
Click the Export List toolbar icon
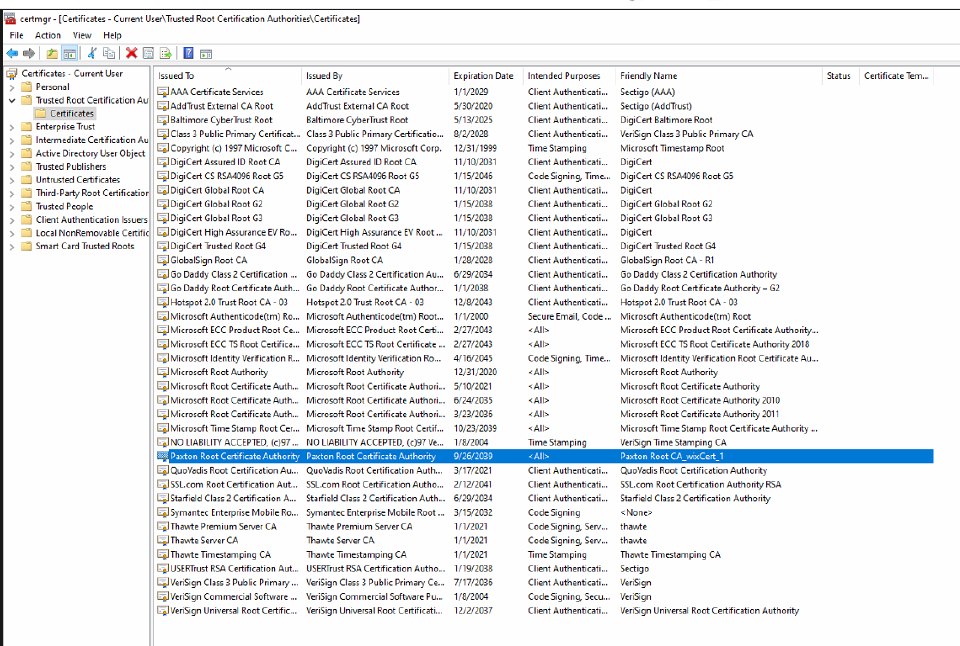click(x=165, y=54)
